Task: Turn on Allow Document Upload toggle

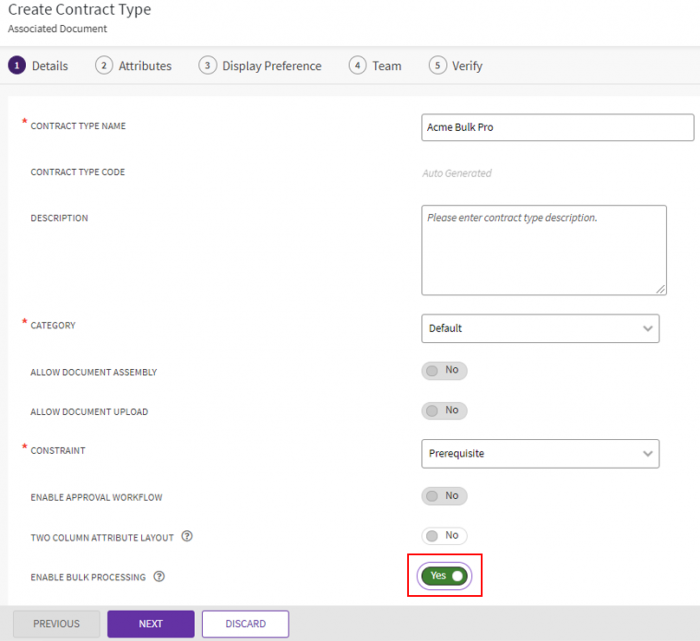Action: tap(444, 411)
